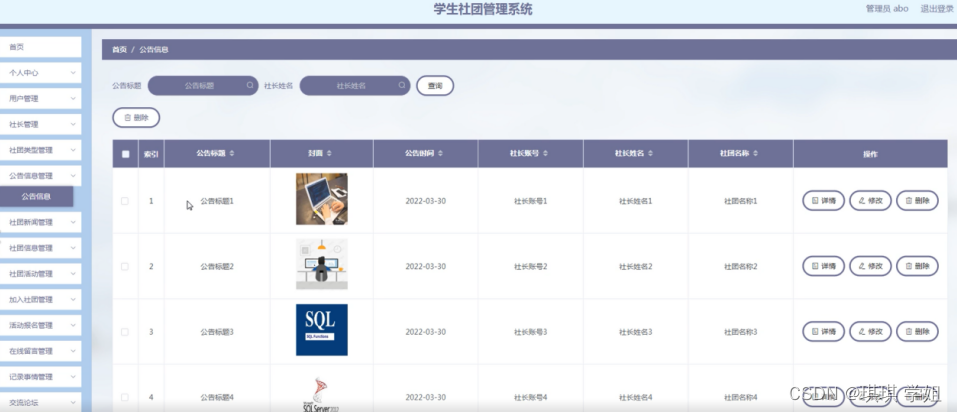Open the laptop cover image in row 1
This screenshot has height=412, width=957.
[322, 199]
